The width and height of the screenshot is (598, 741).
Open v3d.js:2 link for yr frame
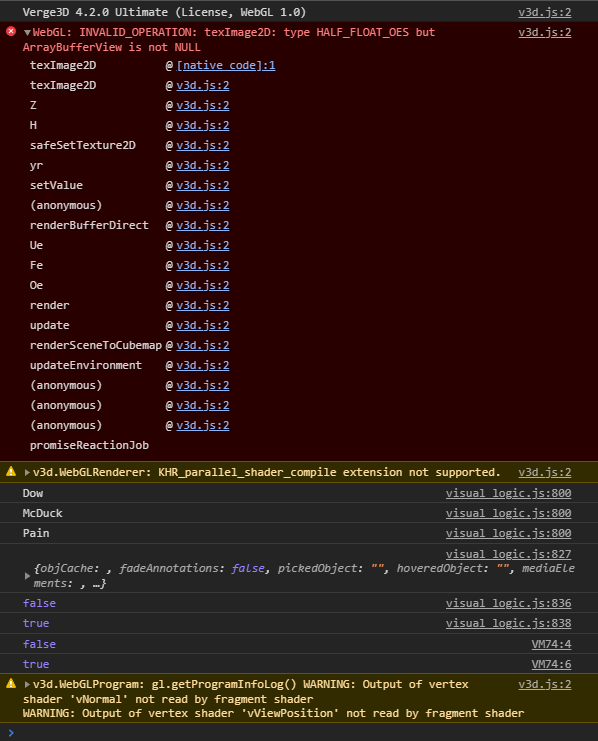(203, 165)
